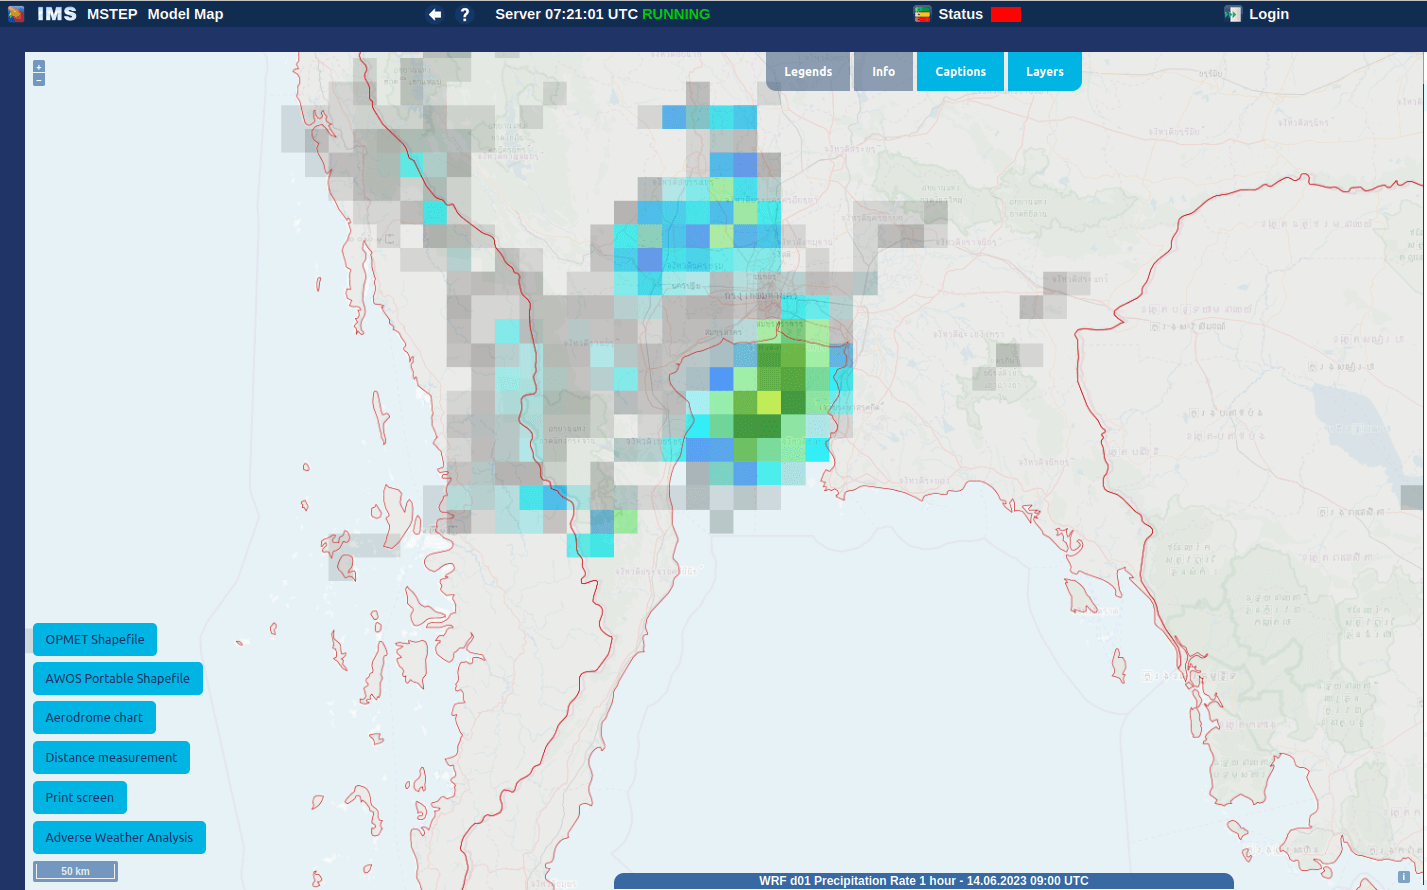Expand the Adverse Weather Analysis tool
Image resolution: width=1427 pixels, height=890 pixels.
(x=119, y=837)
